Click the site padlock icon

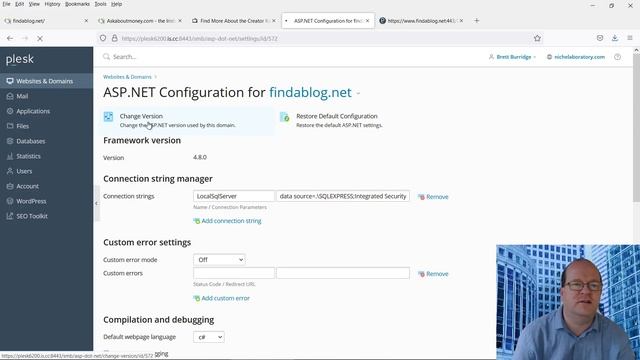(115, 38)
